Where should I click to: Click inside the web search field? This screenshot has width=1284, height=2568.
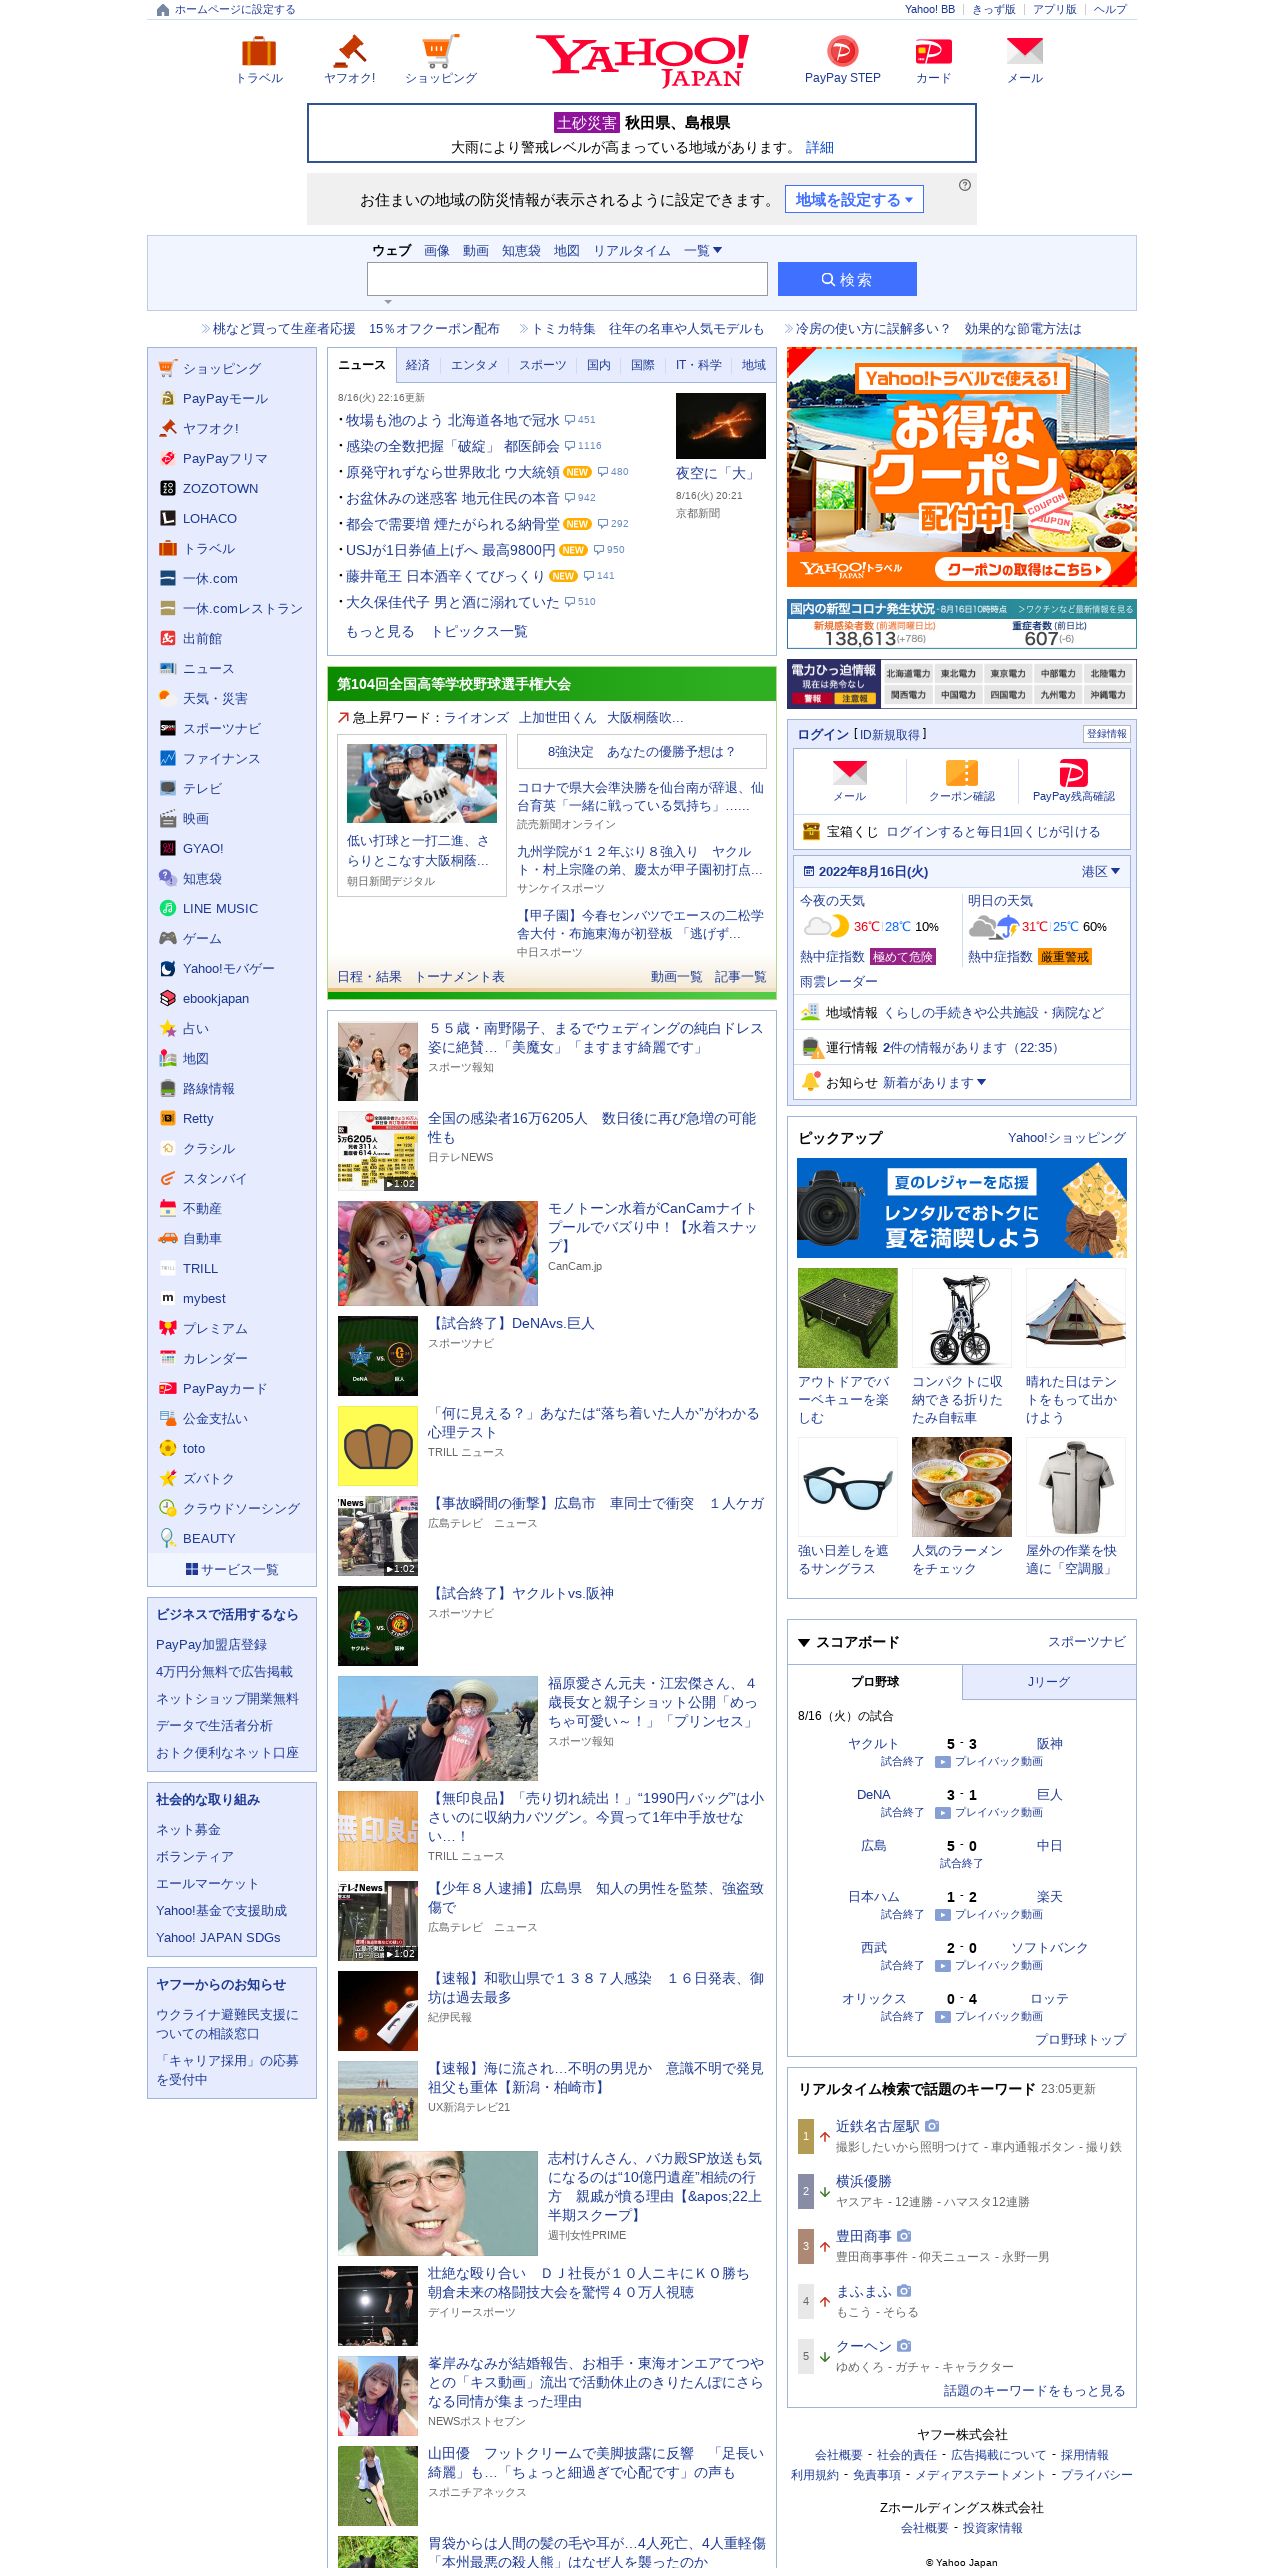coord(567,279)
